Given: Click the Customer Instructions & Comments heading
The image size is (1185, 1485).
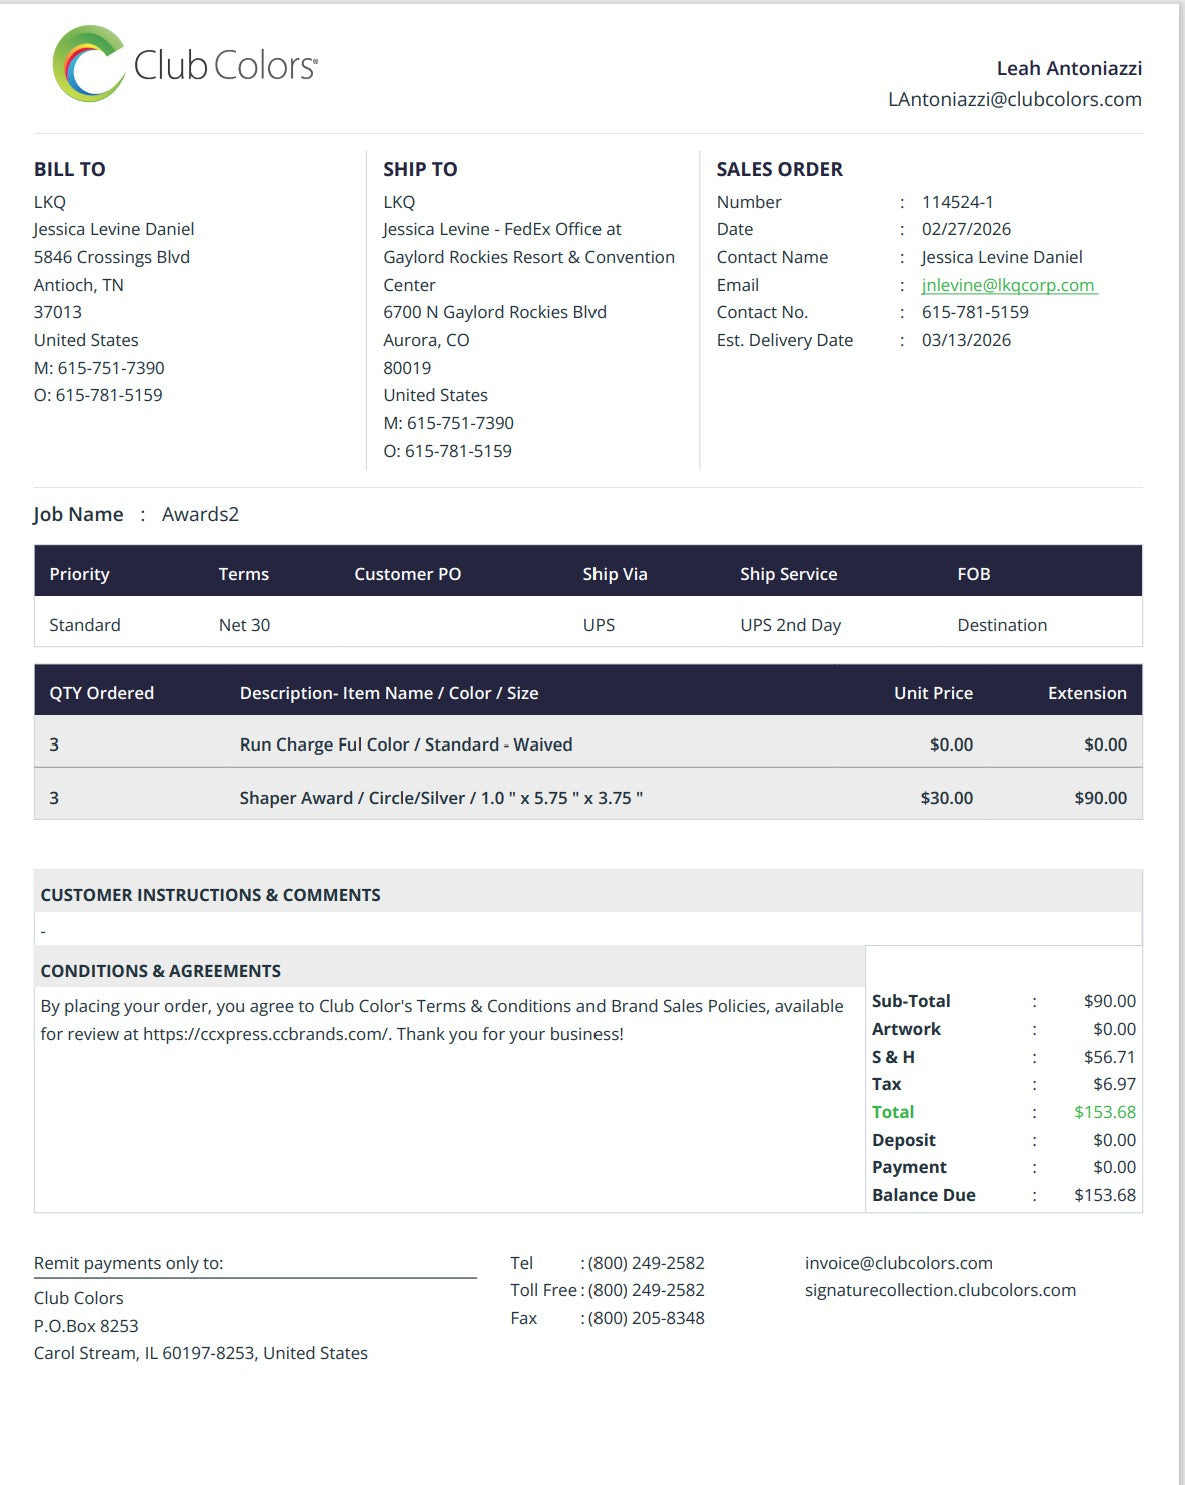Looking at the screenshot, I should pos(210,895).
